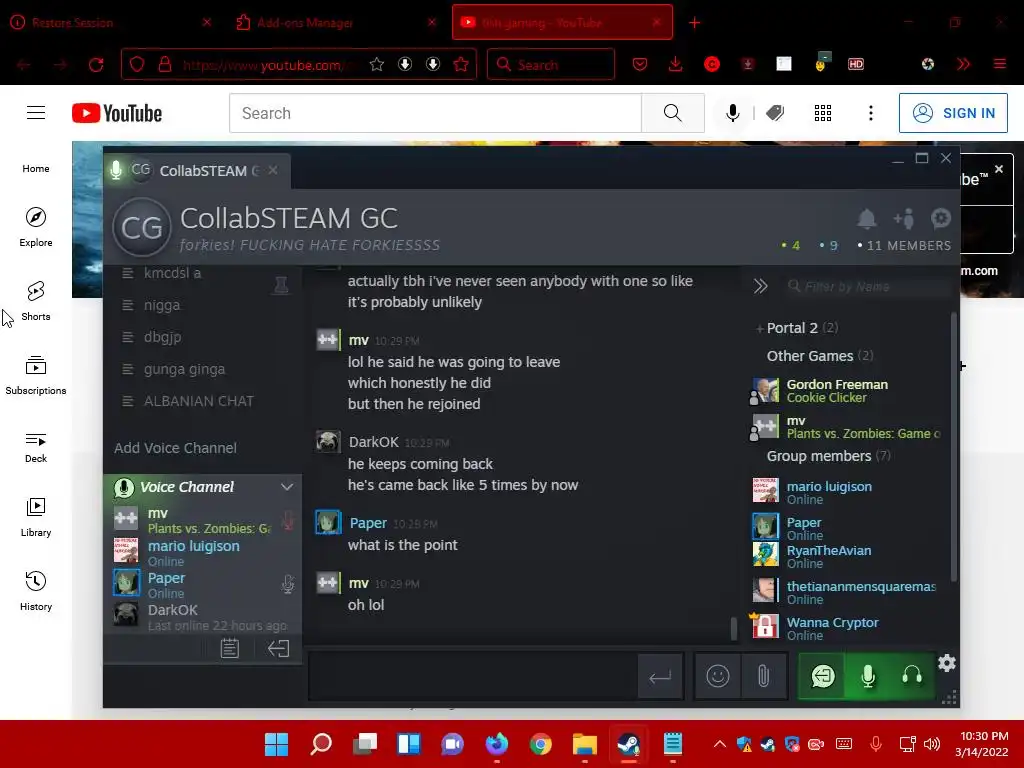Open the Deck sidebar item

36,447
